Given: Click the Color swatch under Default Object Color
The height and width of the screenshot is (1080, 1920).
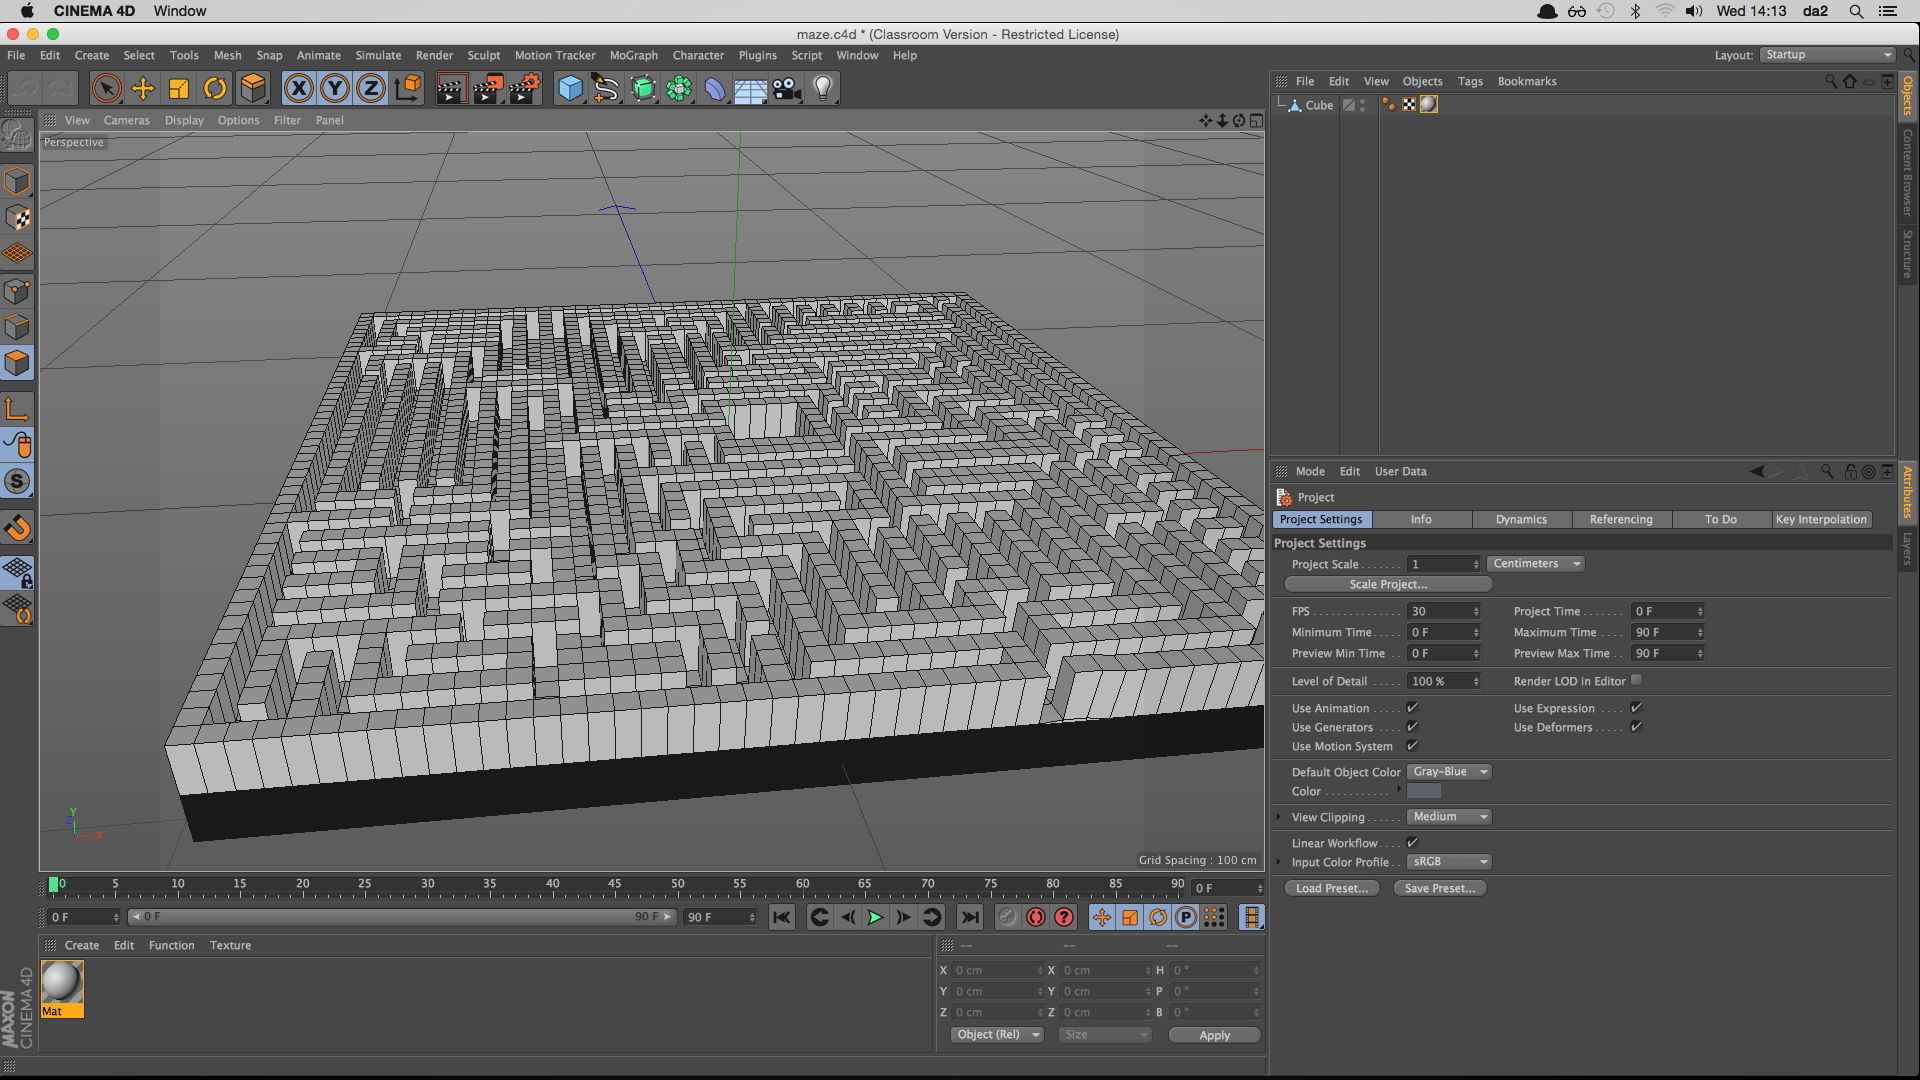Looking at the screenshot, I should (x=1423, y=792).
